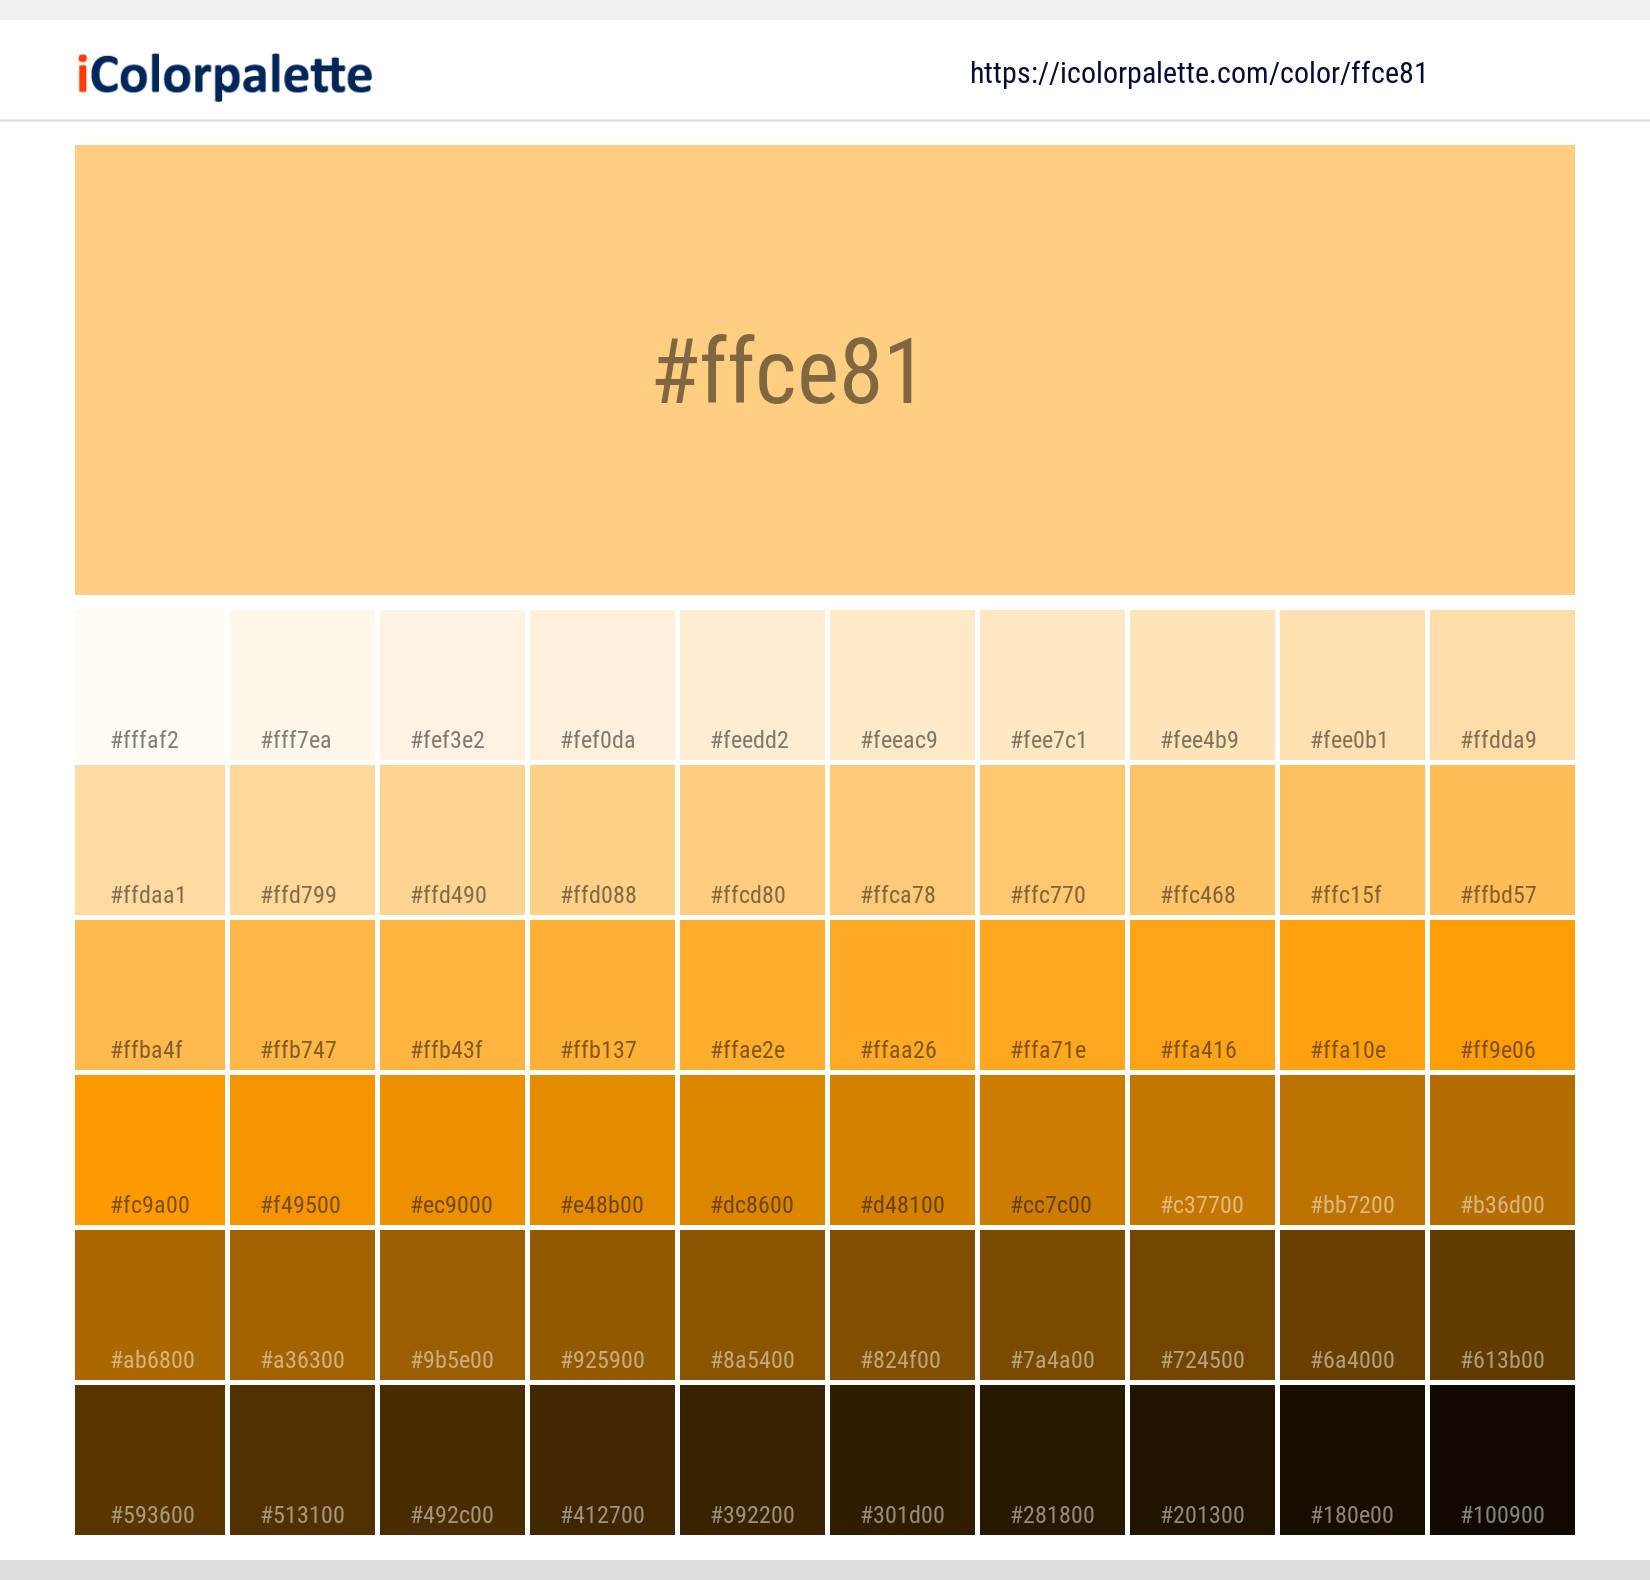Viewport: 1650px width, 1580px height.
Task: Choose the #ffcd80 swatch
Action: pos(752,840)
